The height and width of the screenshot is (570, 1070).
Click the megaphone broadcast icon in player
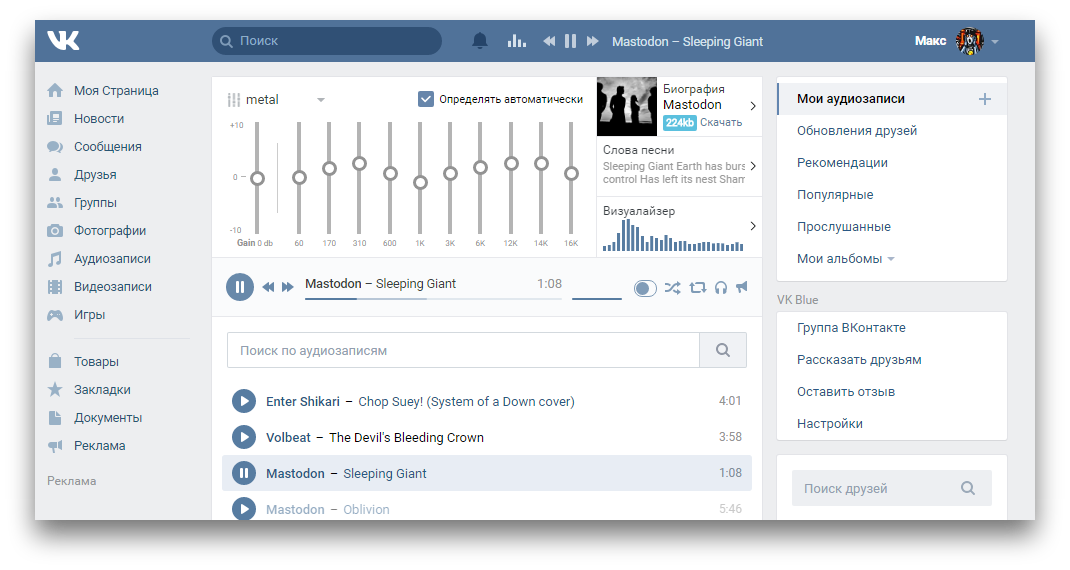coord(742,287)
